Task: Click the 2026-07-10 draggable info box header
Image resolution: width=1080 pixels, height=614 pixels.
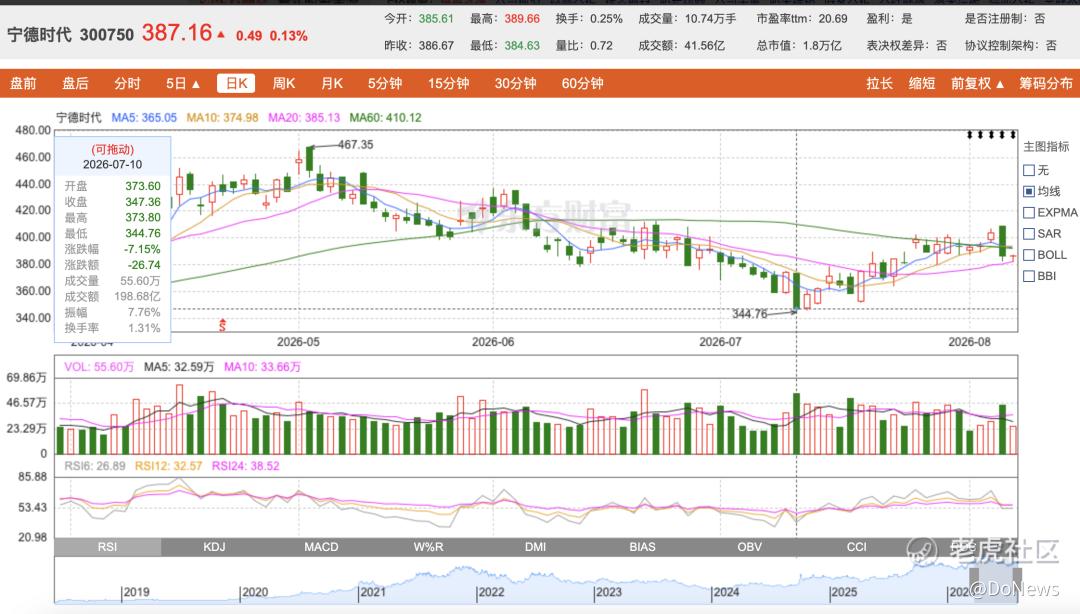Action: 112,157
